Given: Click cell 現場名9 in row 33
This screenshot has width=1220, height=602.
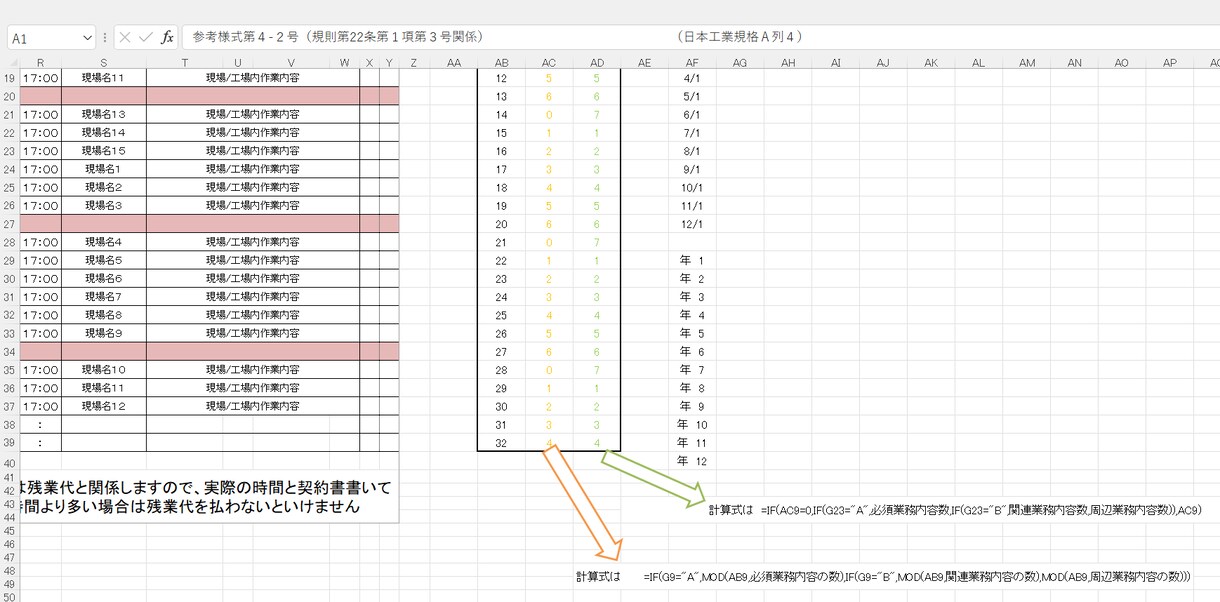Looking at the screenshot, I should [x=104, y=333].
